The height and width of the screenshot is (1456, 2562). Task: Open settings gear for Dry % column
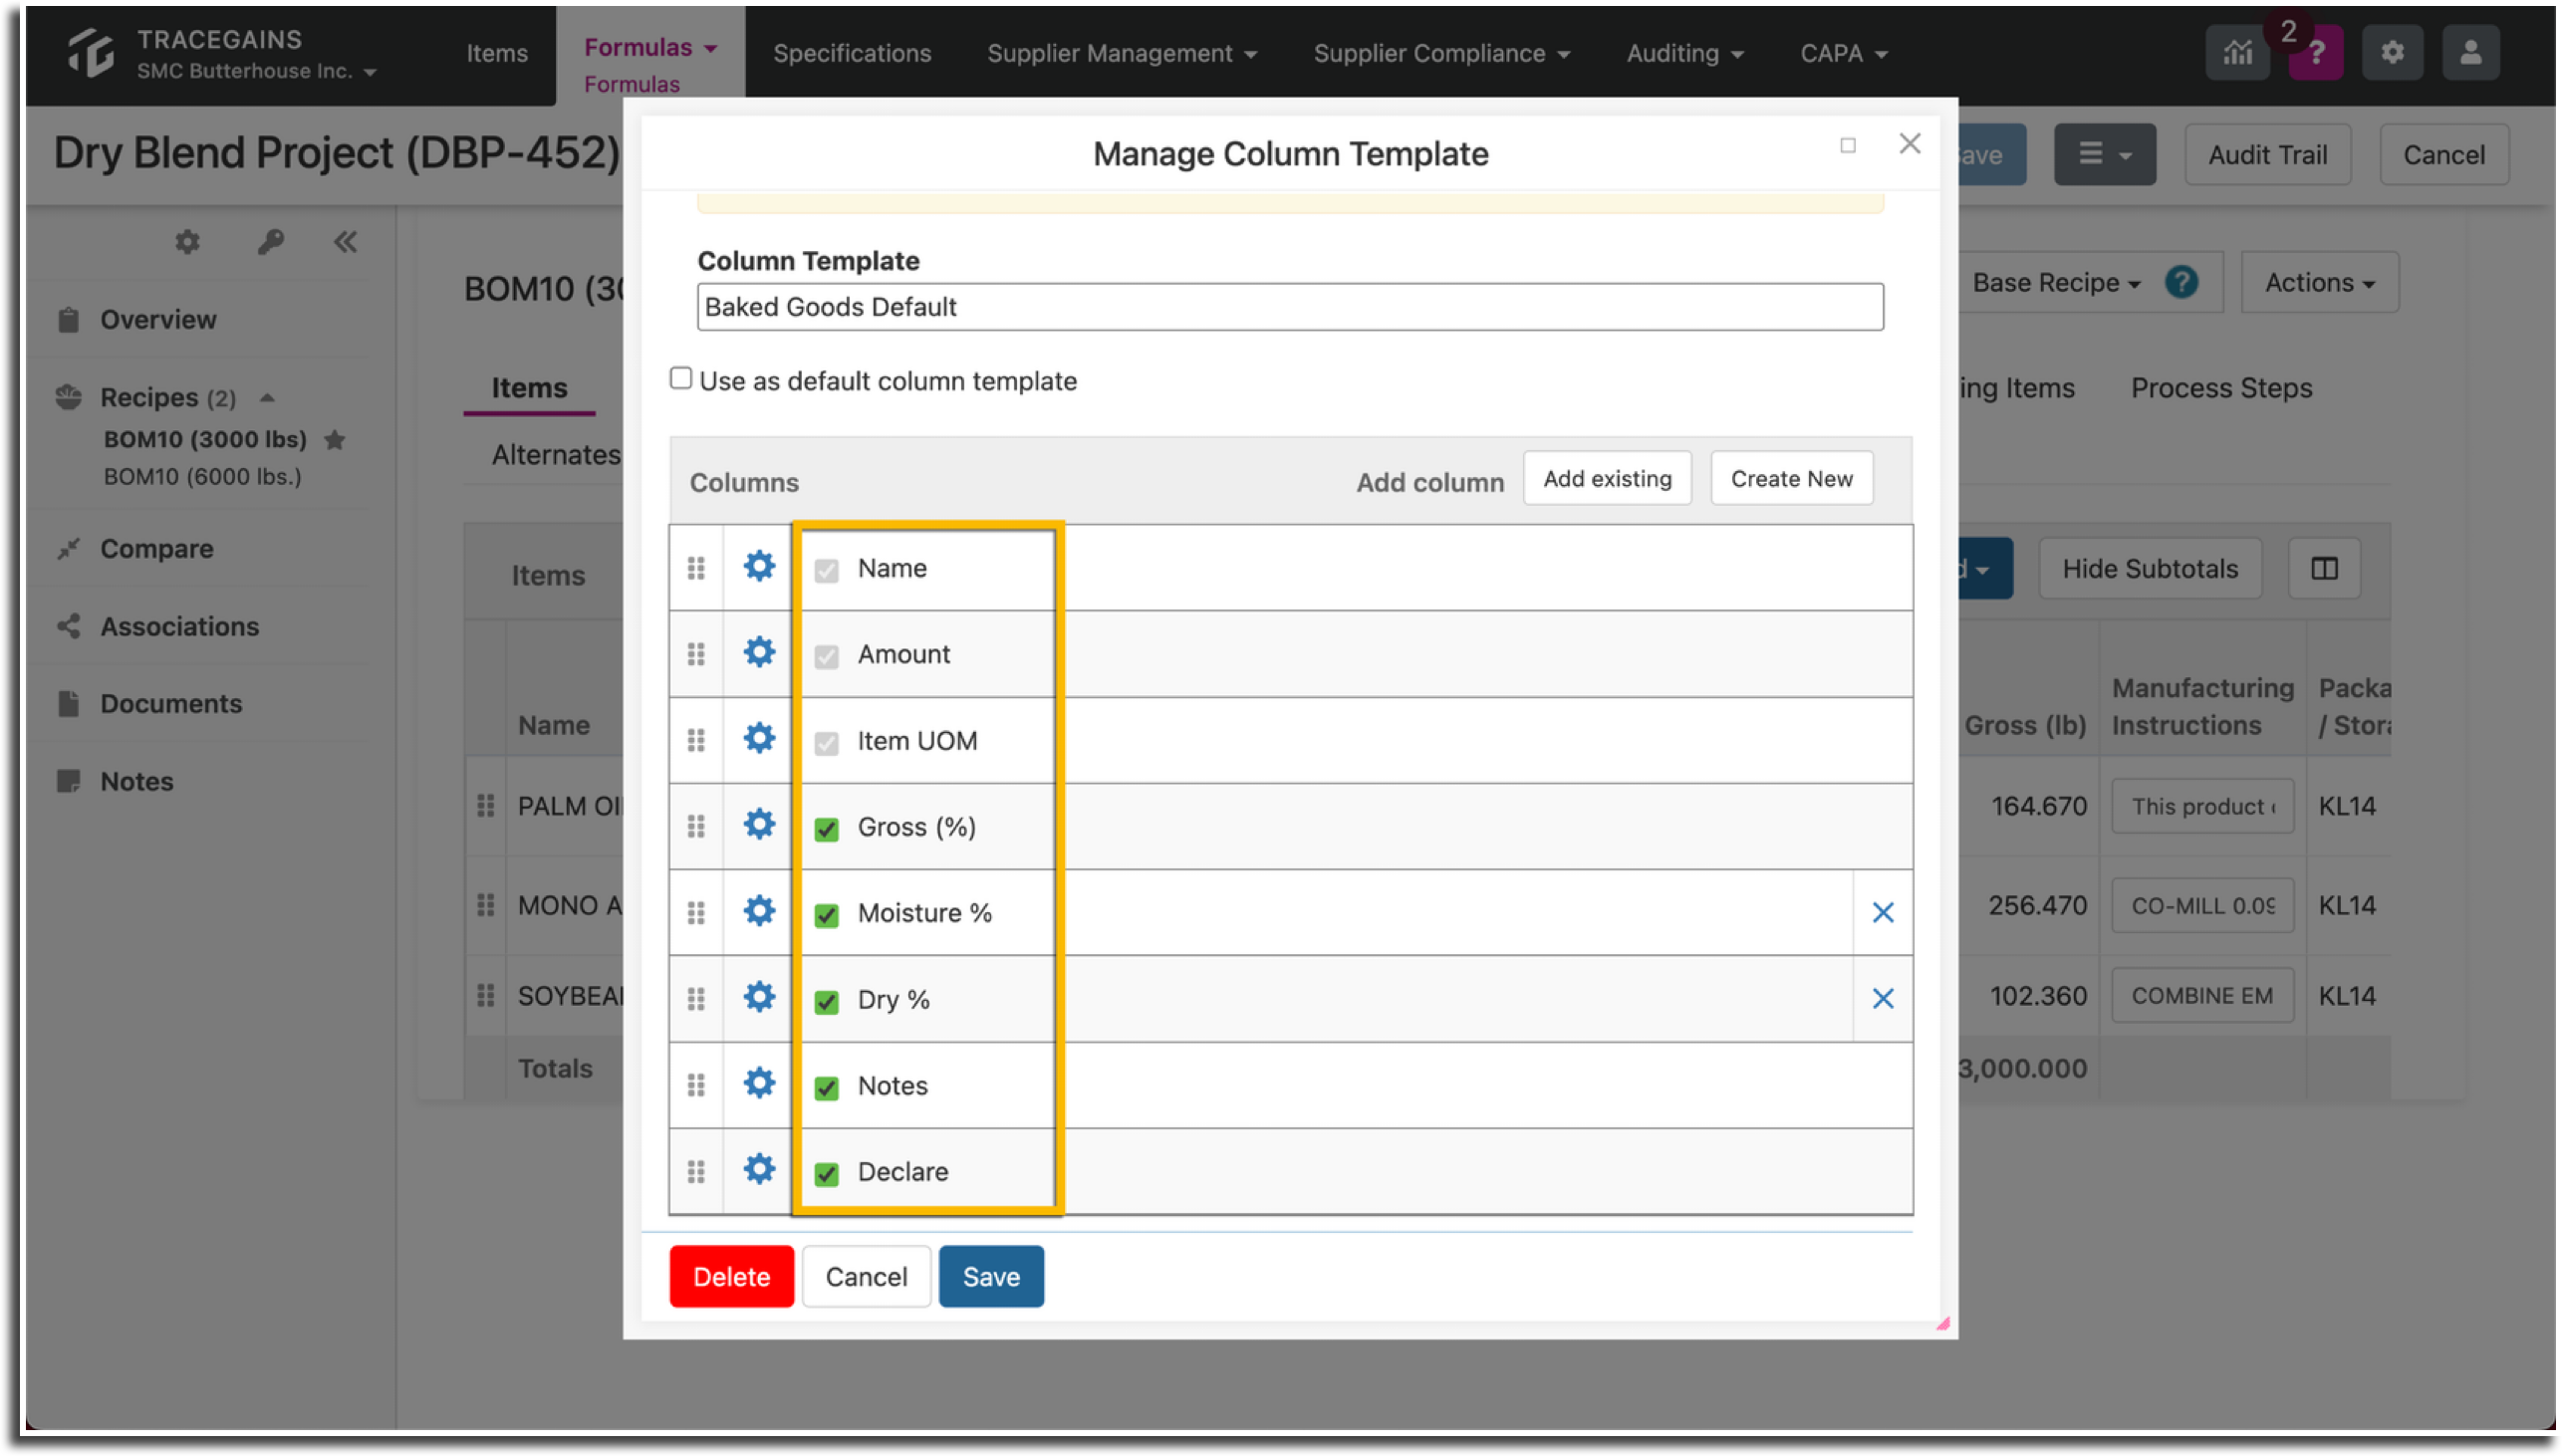point(759,997)
